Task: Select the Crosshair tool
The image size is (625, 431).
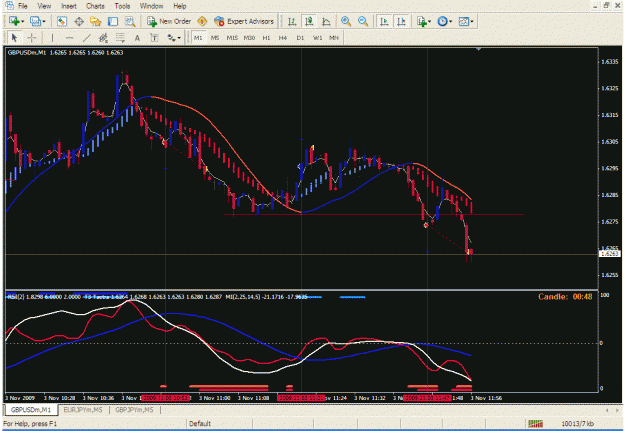Action: point(31,38)
